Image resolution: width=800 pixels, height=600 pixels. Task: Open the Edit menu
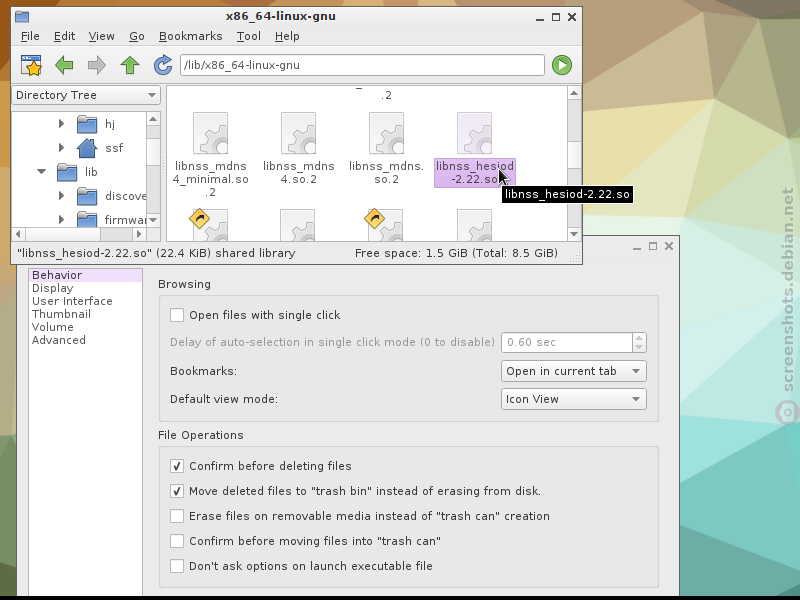64,36
